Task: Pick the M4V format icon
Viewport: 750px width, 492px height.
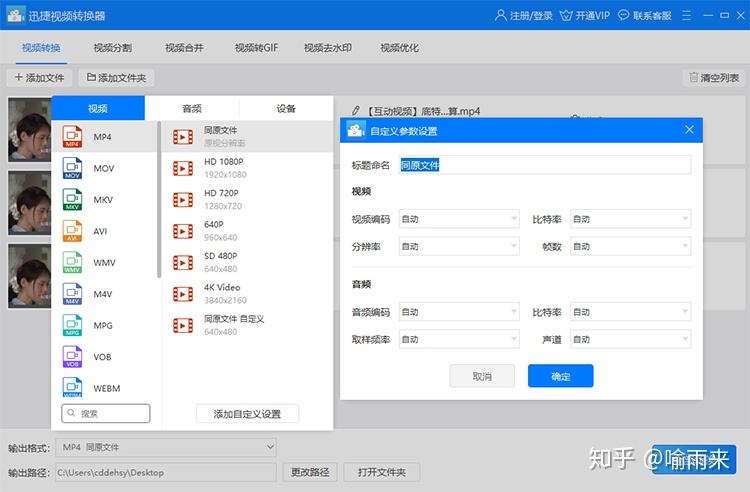Action: click(x=72, y=294)
